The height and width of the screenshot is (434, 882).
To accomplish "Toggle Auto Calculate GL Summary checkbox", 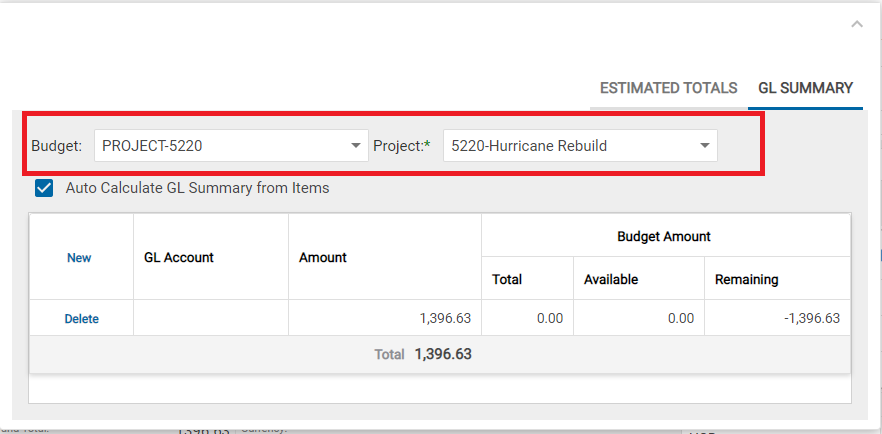I will (44, 187).
